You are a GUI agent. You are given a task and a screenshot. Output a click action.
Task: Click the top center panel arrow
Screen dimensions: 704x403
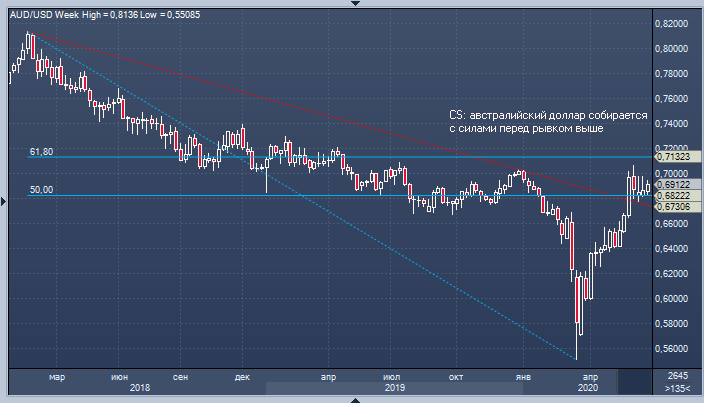(352, 4)
